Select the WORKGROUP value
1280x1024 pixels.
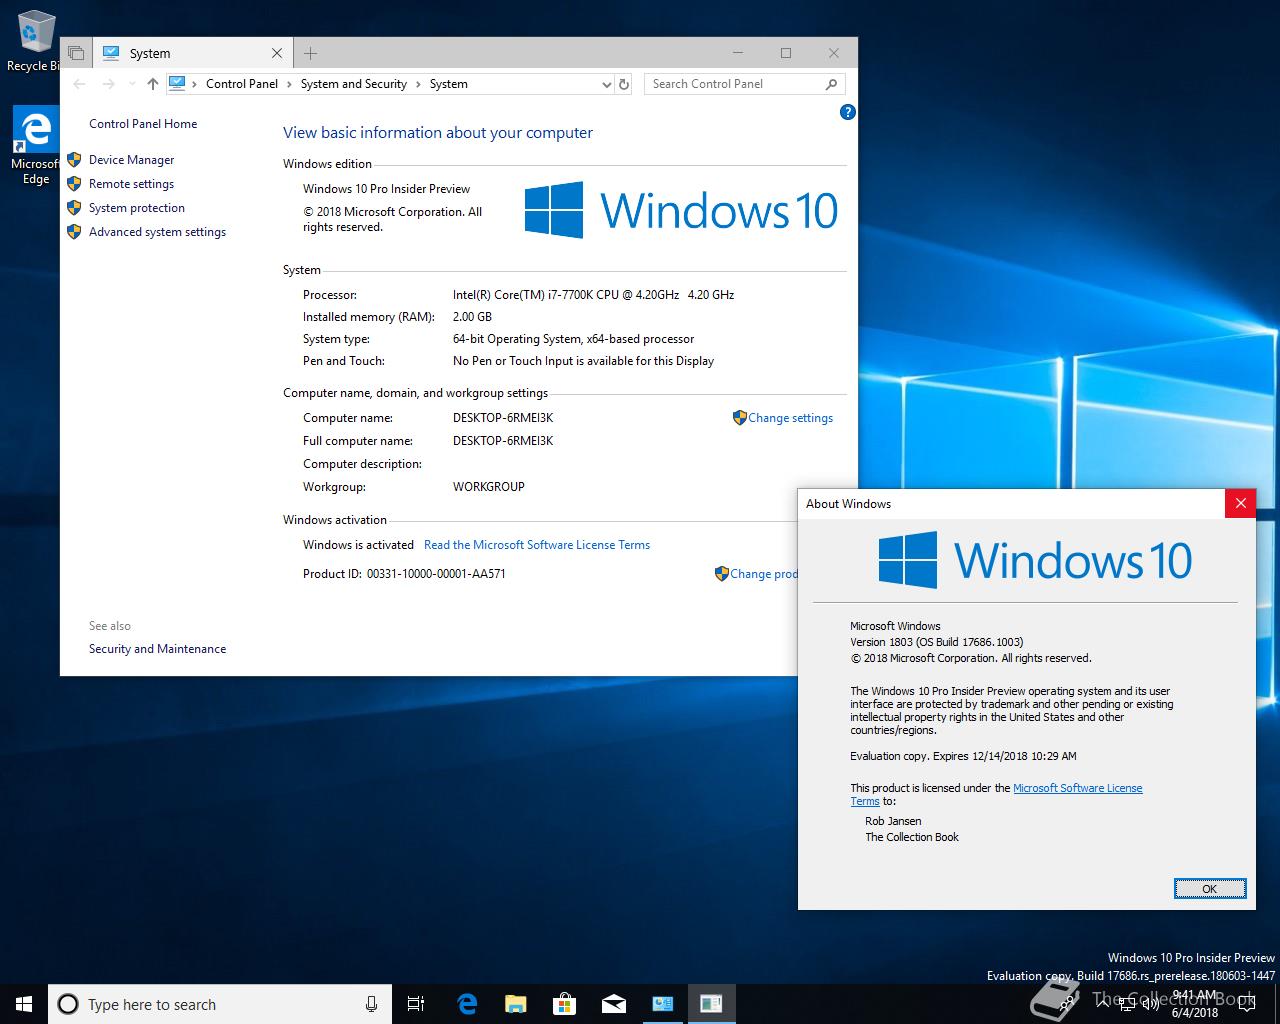(489, 487)
